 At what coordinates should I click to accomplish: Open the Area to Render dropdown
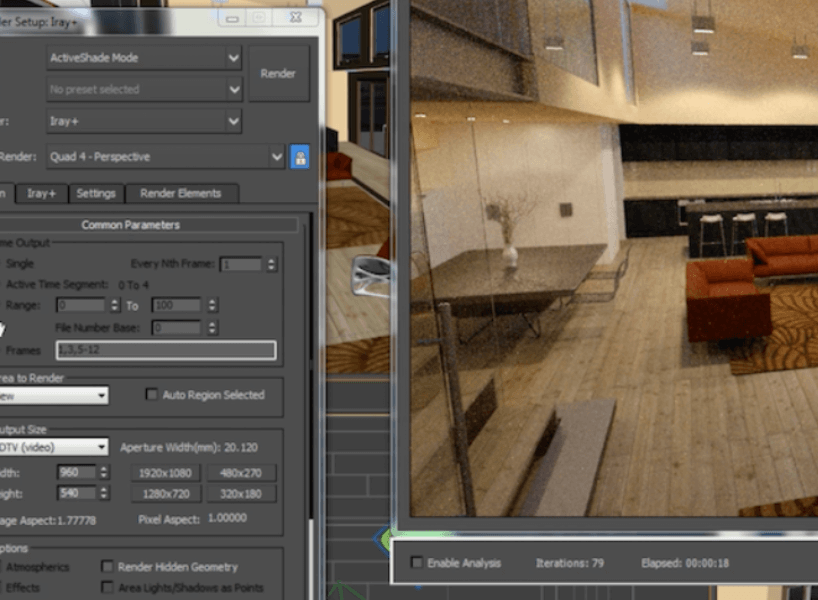pyautogui.click(x=52, y=395)
